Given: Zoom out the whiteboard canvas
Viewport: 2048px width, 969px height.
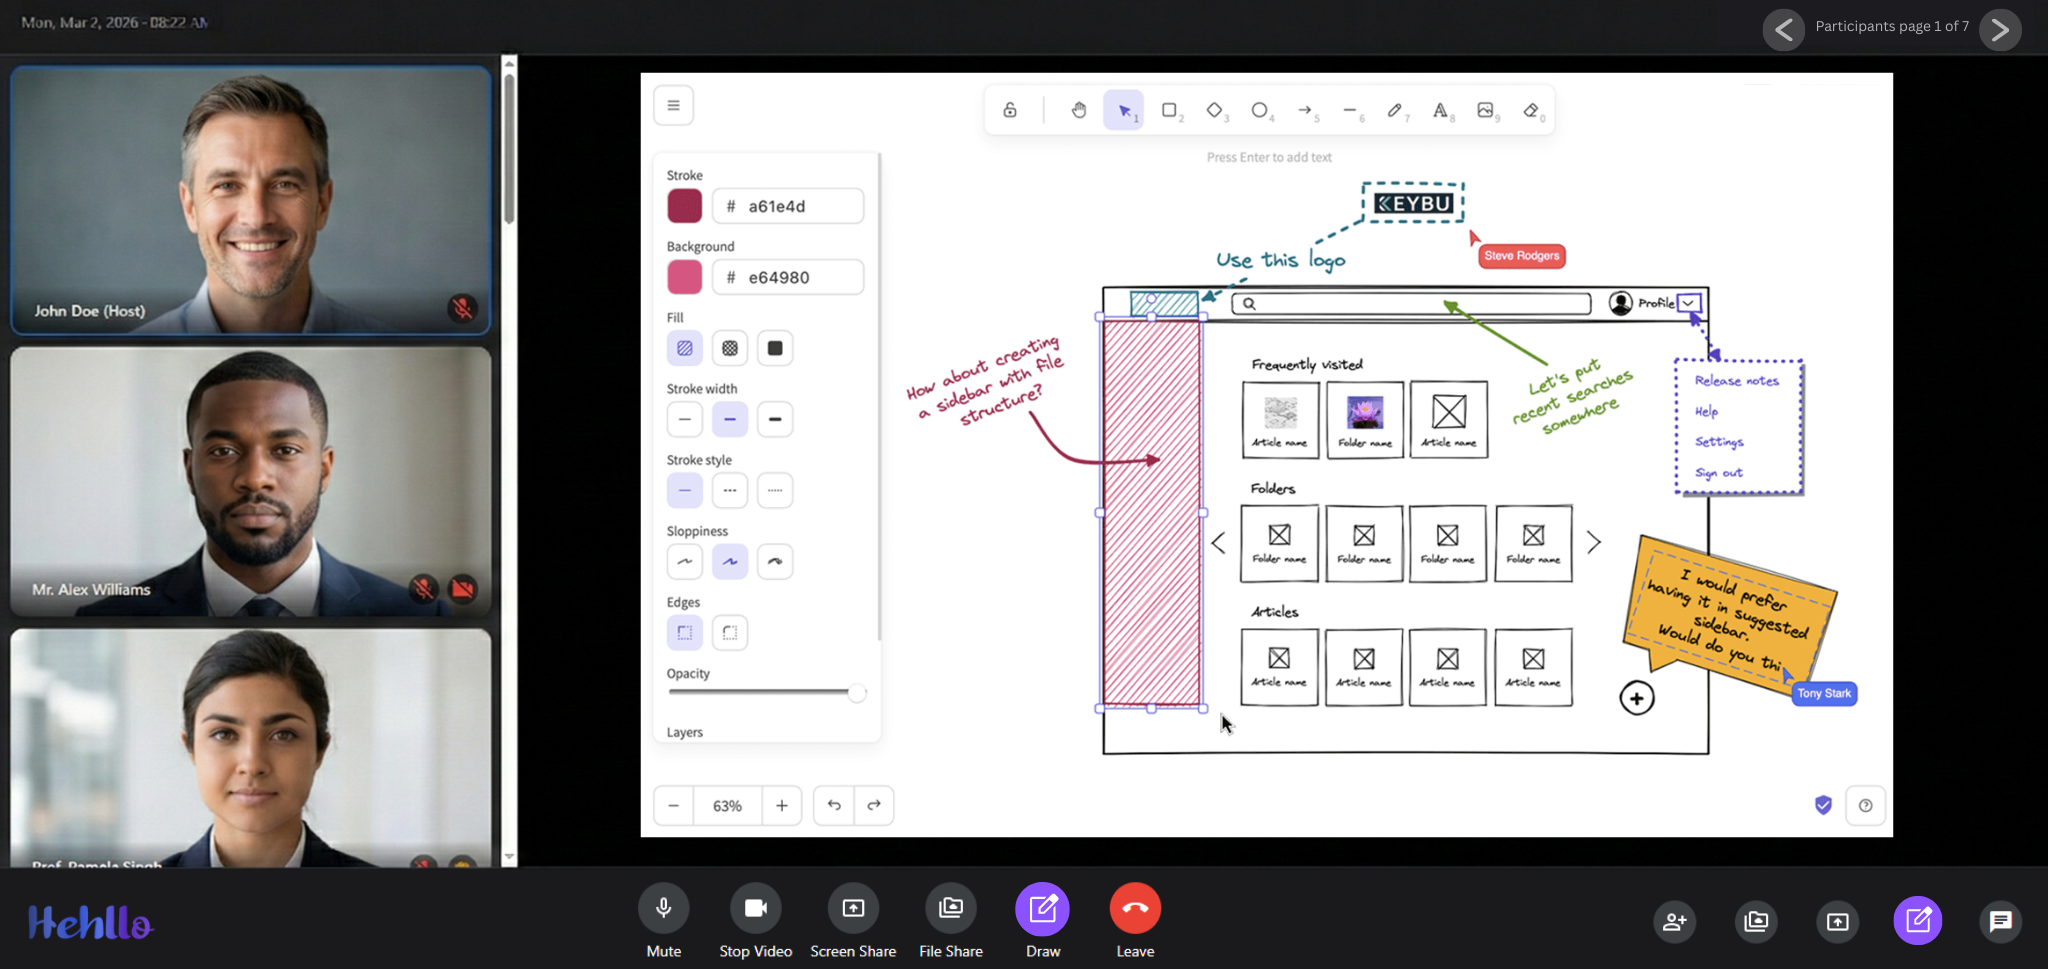Looking at the screenshot, I should (x=673, y=805).
